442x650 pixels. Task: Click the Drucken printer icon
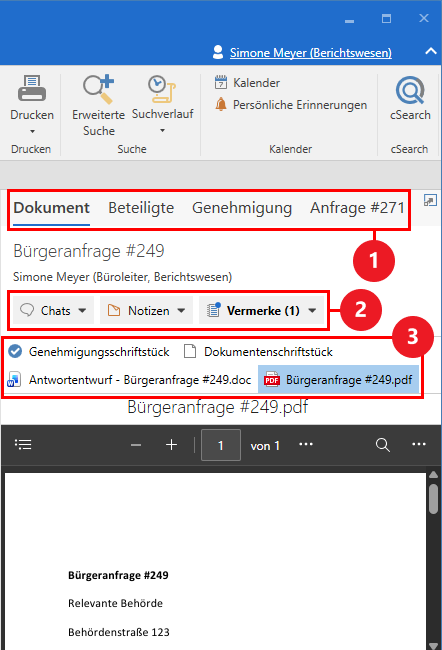32,88
